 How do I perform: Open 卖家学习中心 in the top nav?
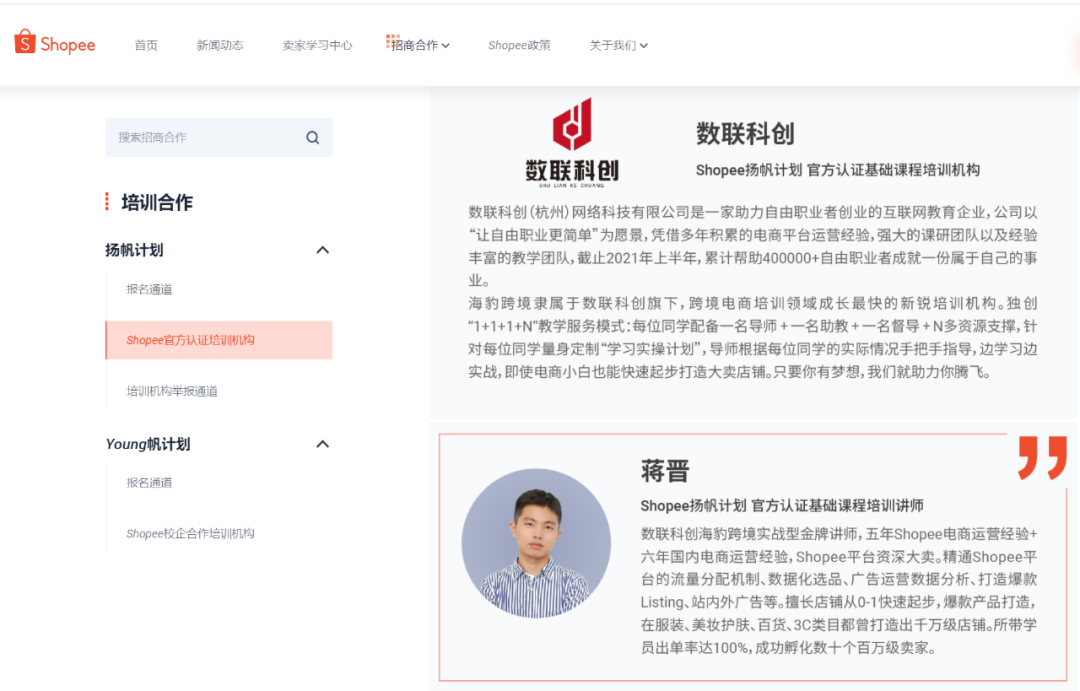click(317, 45)
